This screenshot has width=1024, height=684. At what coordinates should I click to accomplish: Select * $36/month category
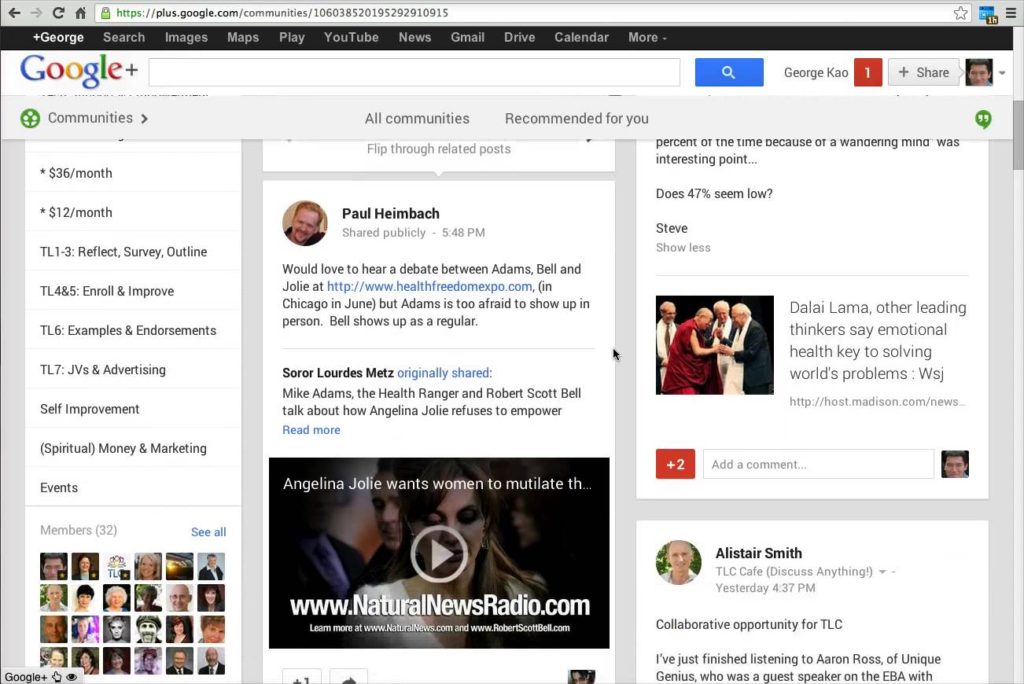[133, 173]
